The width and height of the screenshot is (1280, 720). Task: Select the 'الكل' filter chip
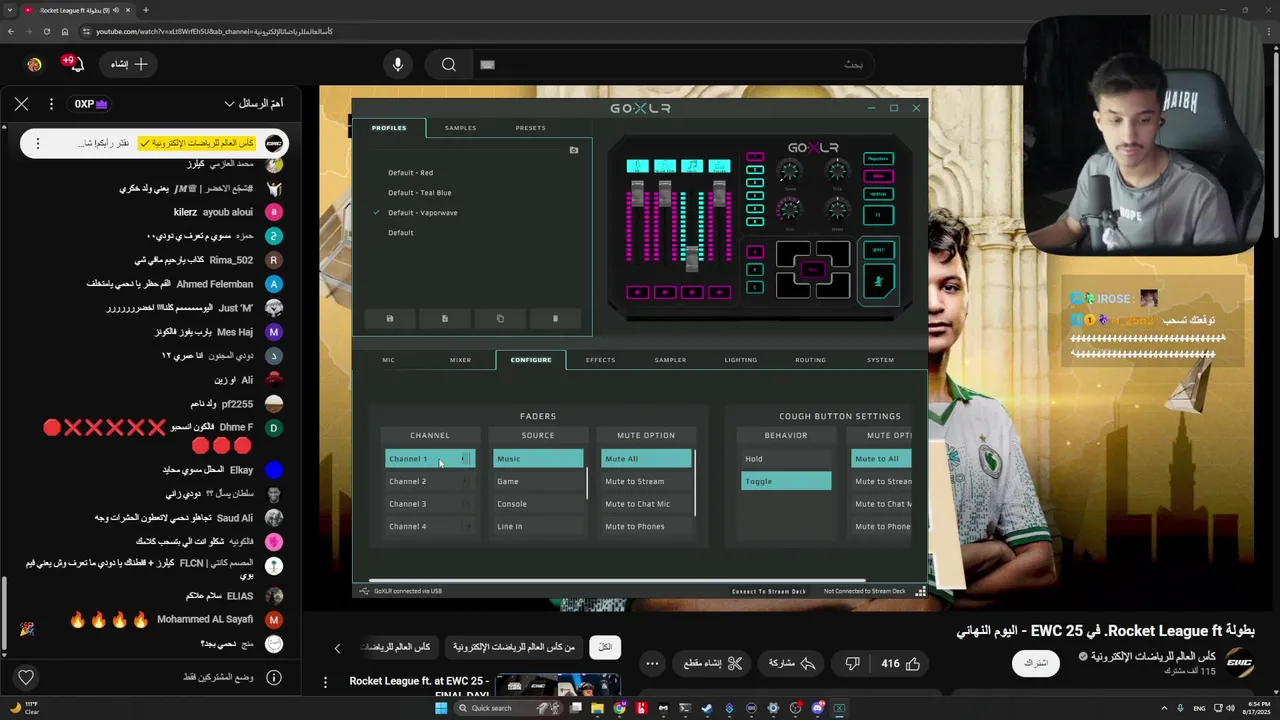point(605,647)
